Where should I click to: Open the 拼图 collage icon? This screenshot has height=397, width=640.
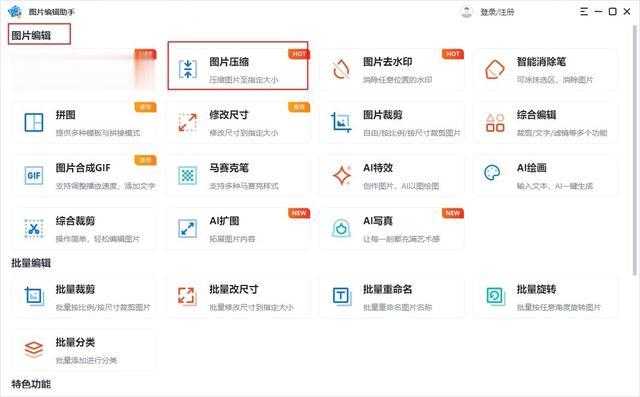(x=34, y=122)
